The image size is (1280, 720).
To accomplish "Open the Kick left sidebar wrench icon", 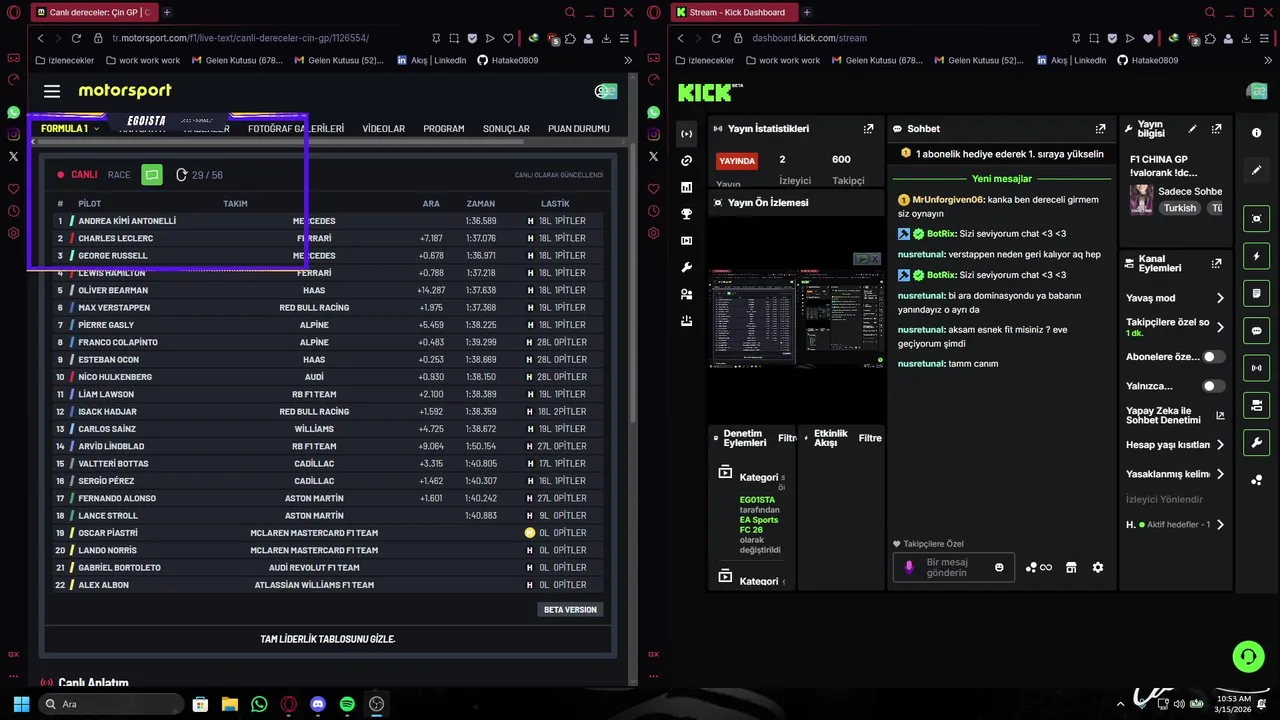I will [686, 268].
